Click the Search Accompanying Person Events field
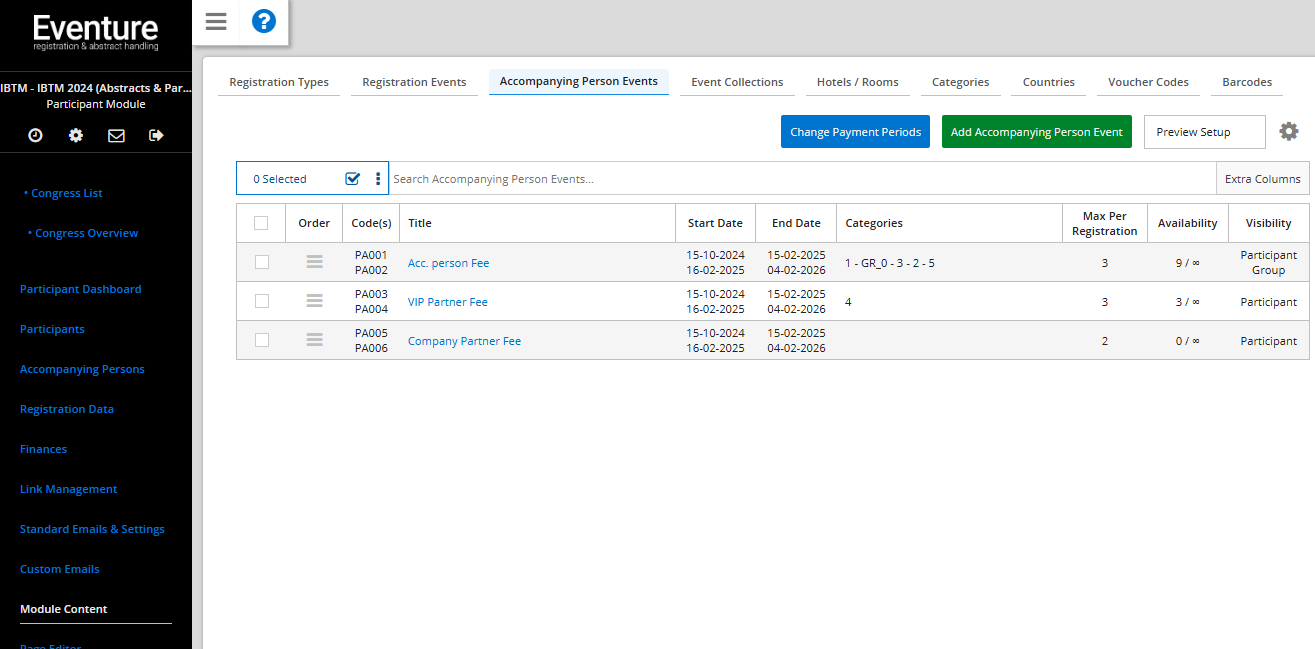 [800, 179]
